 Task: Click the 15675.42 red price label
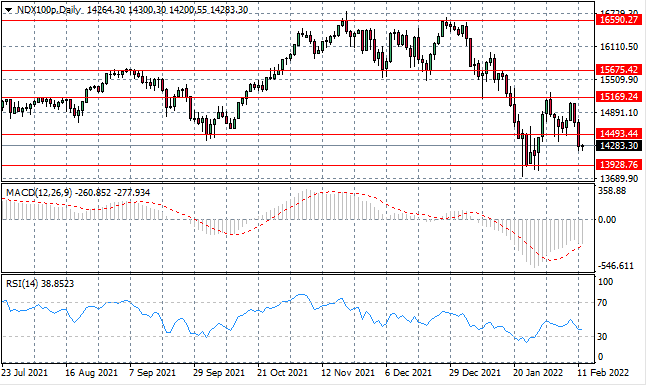[619, 69]
